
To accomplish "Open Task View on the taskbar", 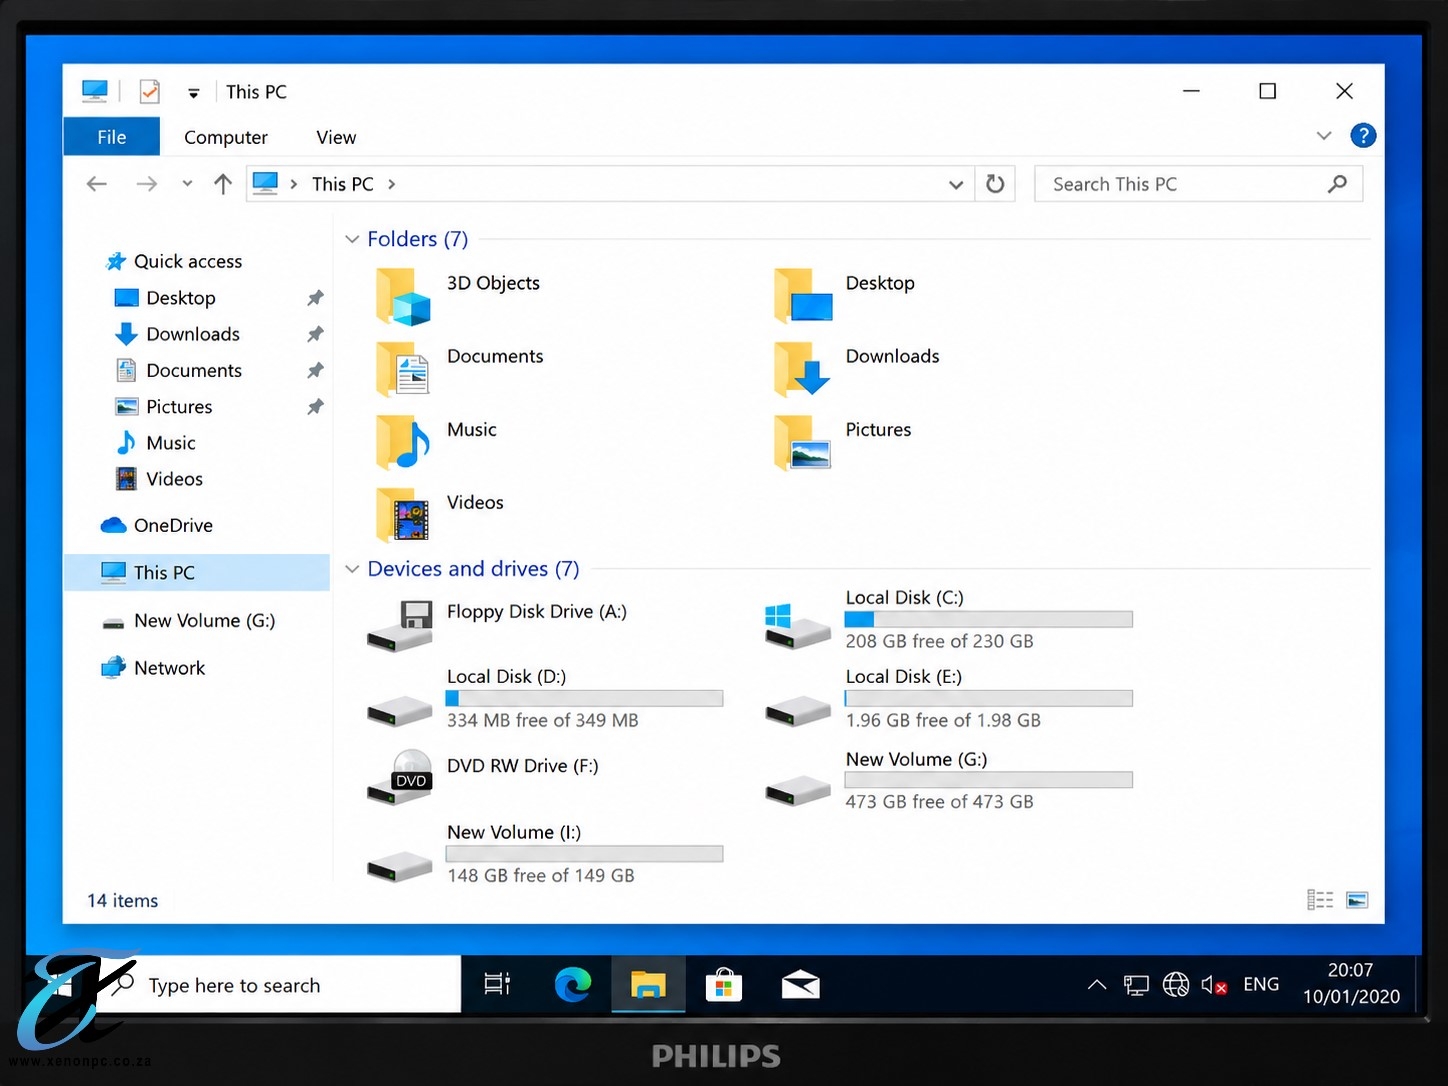I will pyautogui.click(x=497, y=985).
